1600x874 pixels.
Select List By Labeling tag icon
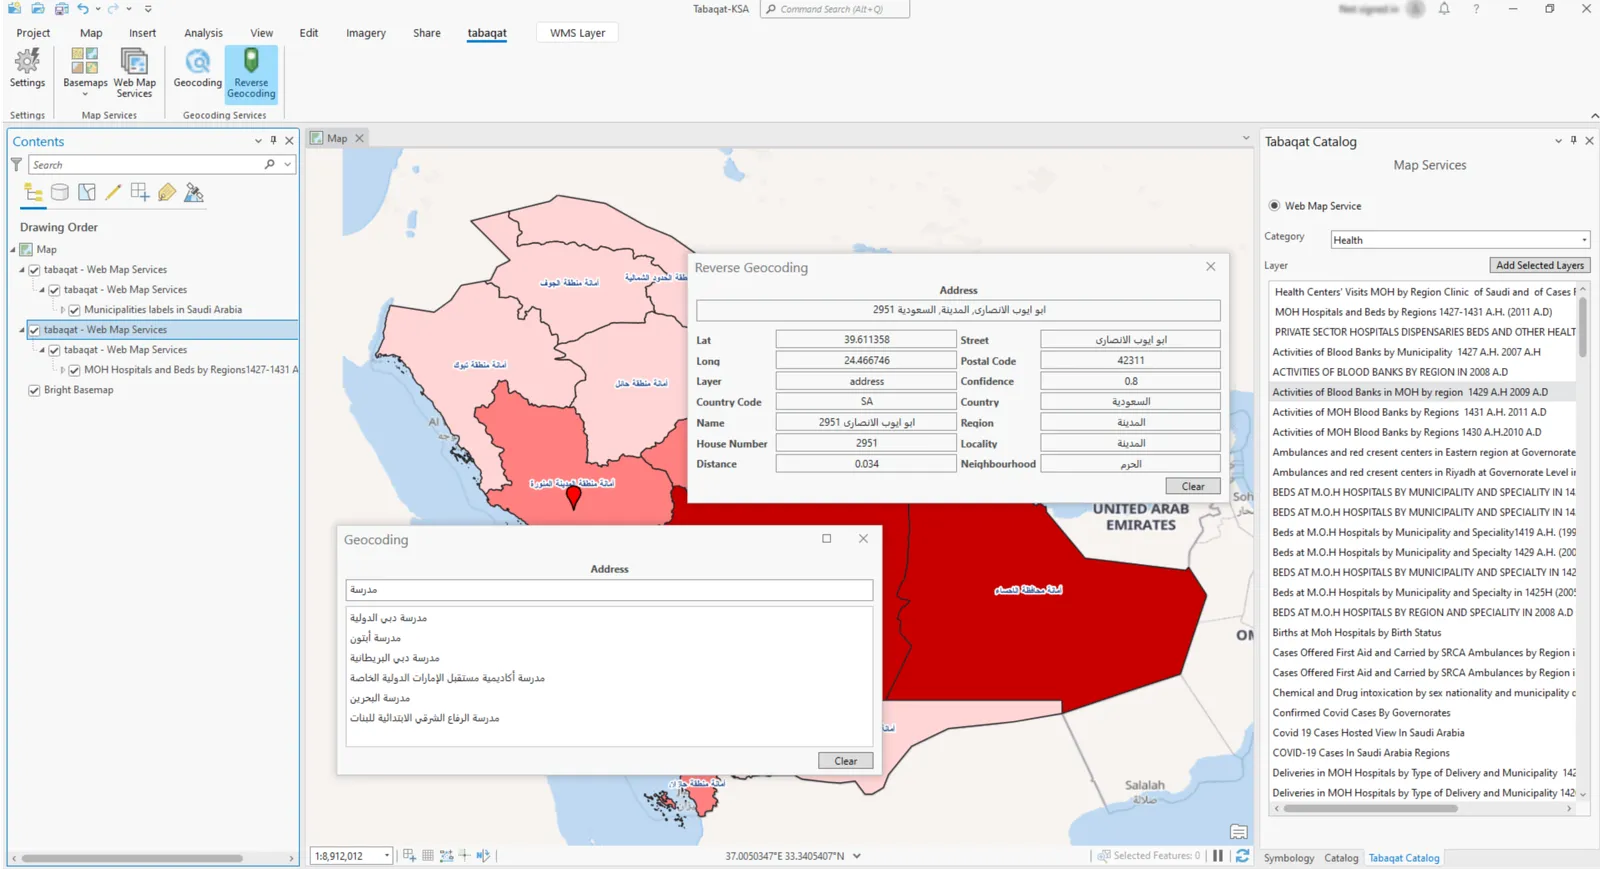point(167,193)
